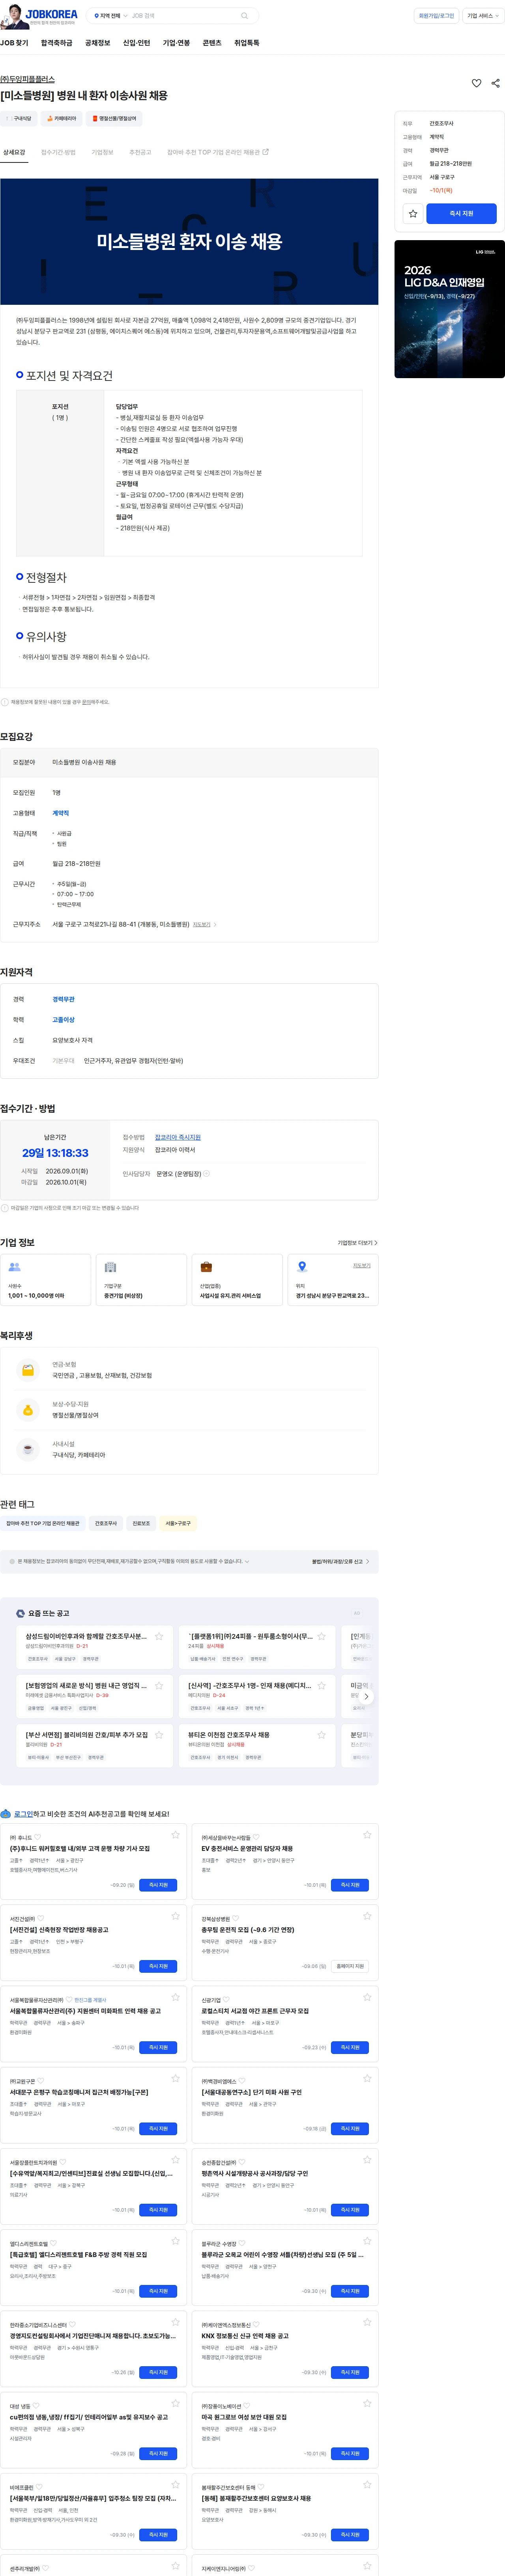Click 홈페이지 지원 on 총무팀 운전직 posting
The image size is (505, 2576).
coord(350,1966)
